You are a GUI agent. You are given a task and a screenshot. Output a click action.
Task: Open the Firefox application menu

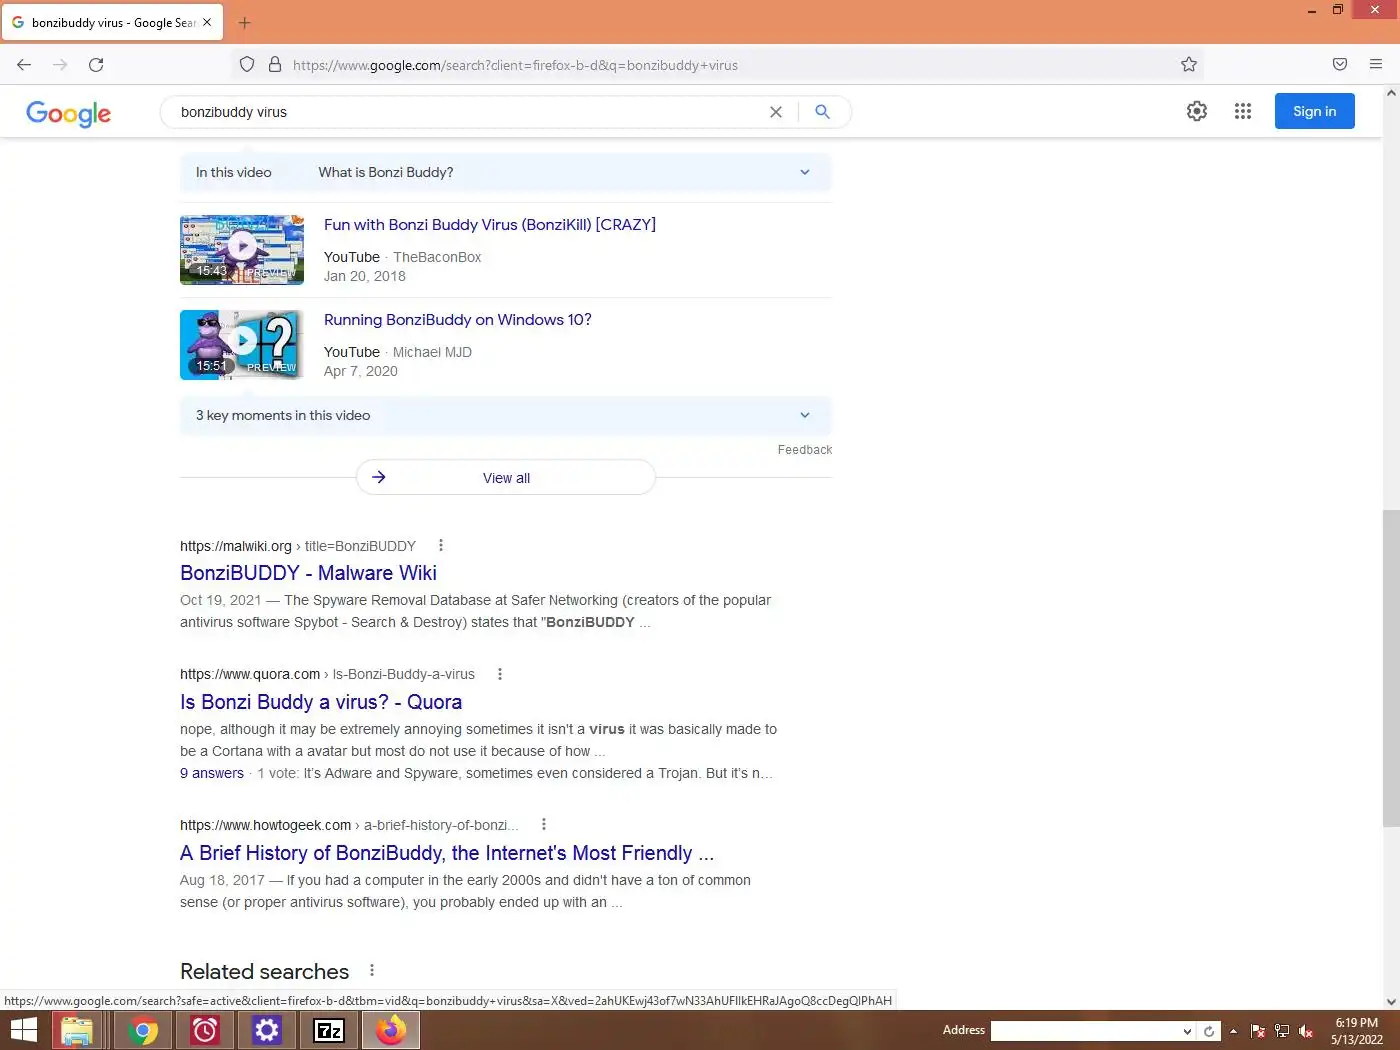[1376, 65]
